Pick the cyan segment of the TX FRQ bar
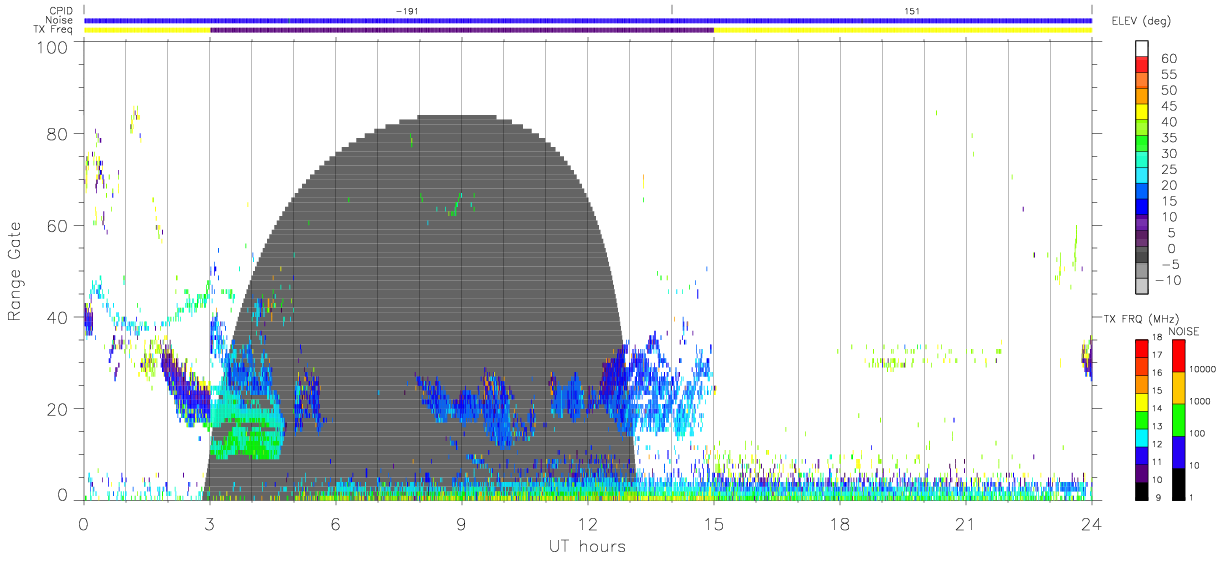 pos(1142,437)
